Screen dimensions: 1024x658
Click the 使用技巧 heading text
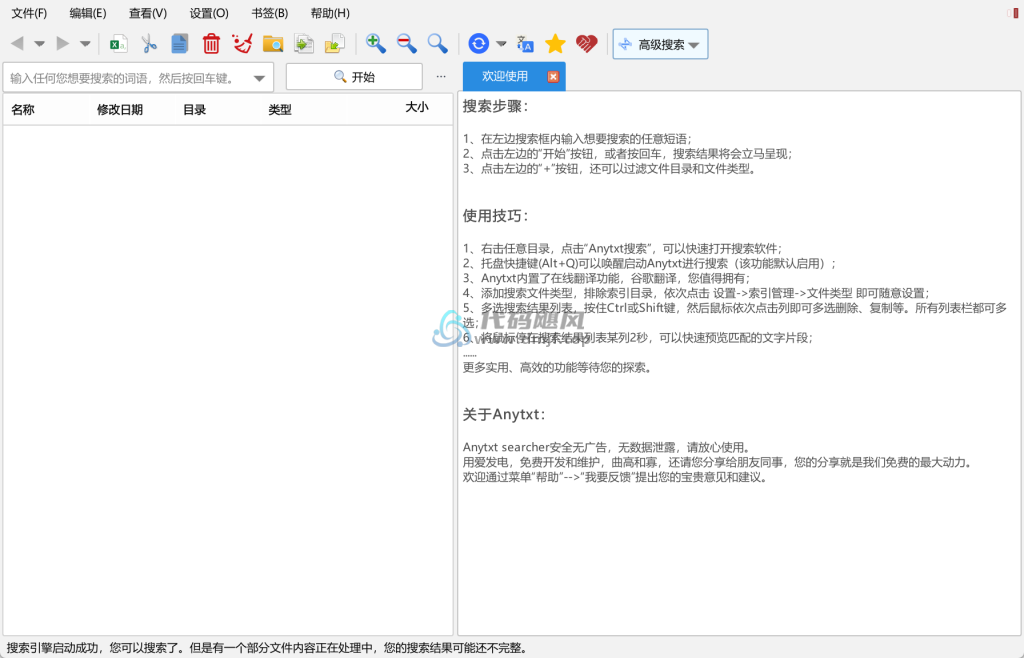(x=496, y=216)
